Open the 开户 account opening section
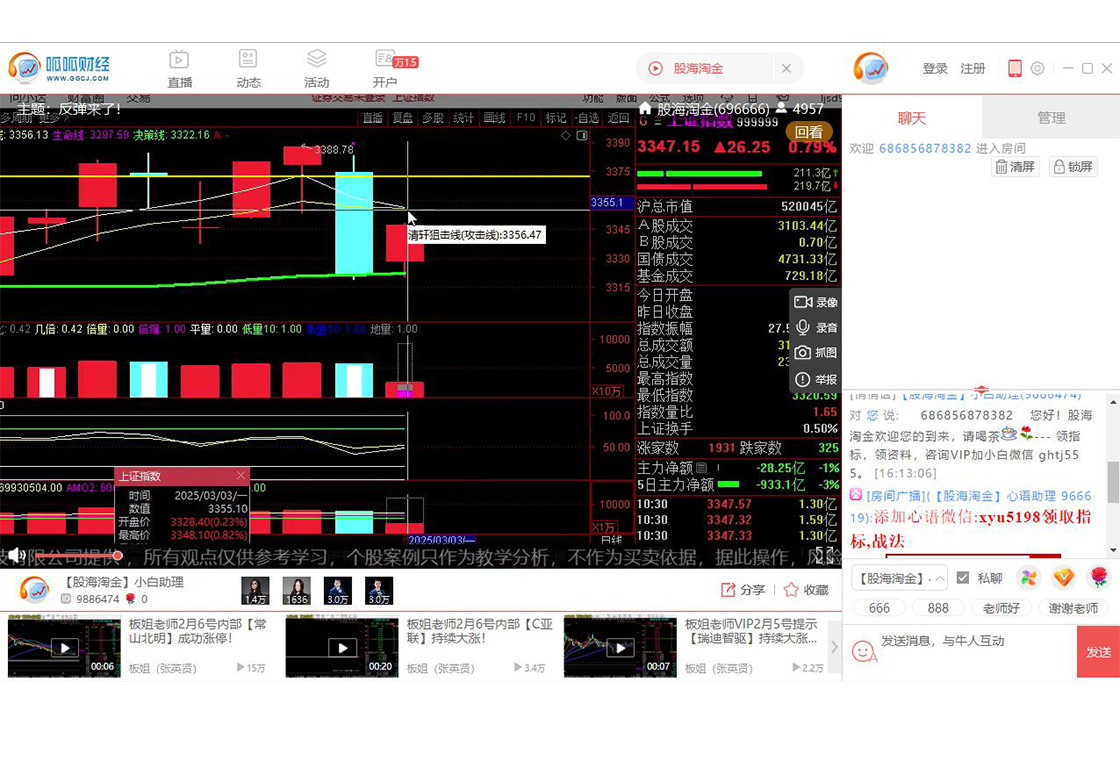Viewport: 1120px width, 760px height. [x=386, y=69]
